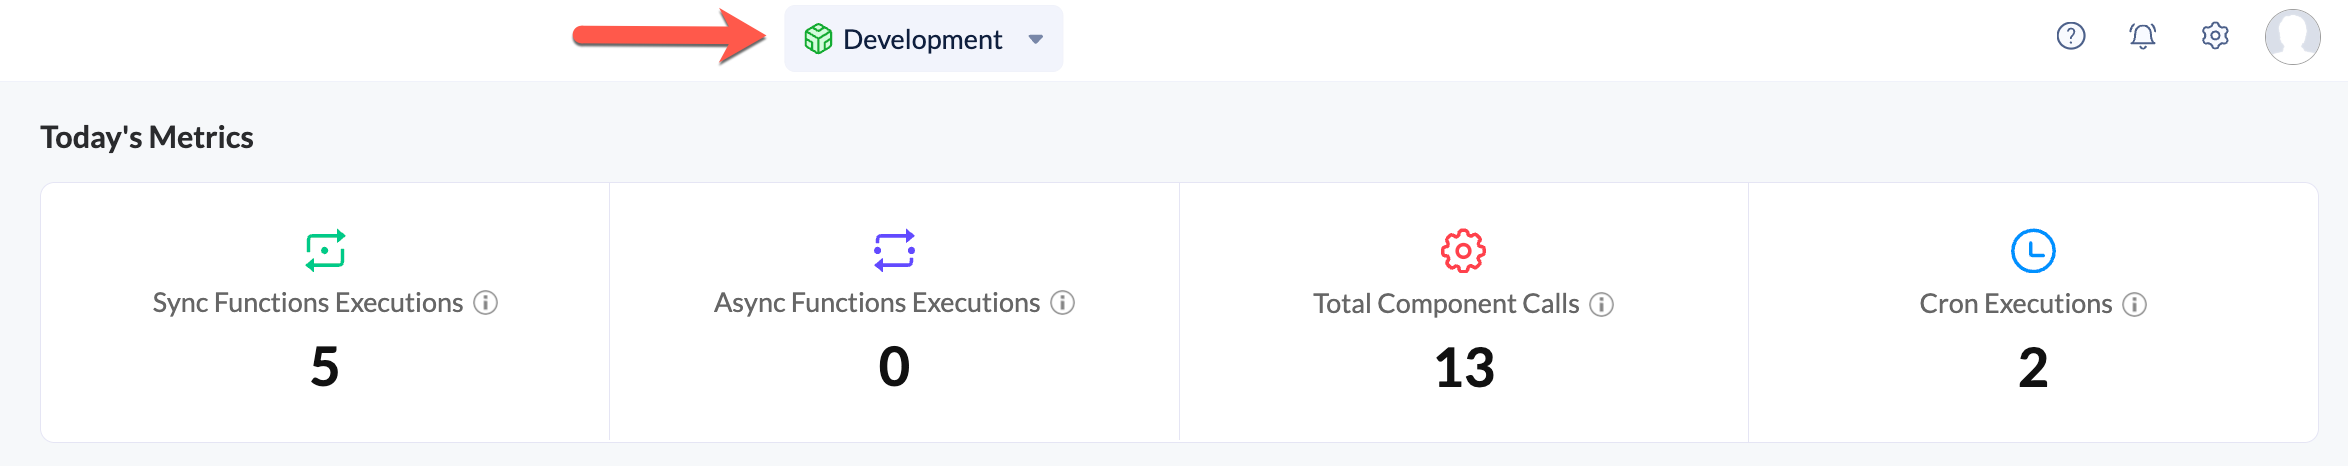Open the notifications bell icon
Image resolution: width=2348 pixels, height=466 pixels.
coord(2142,37)
